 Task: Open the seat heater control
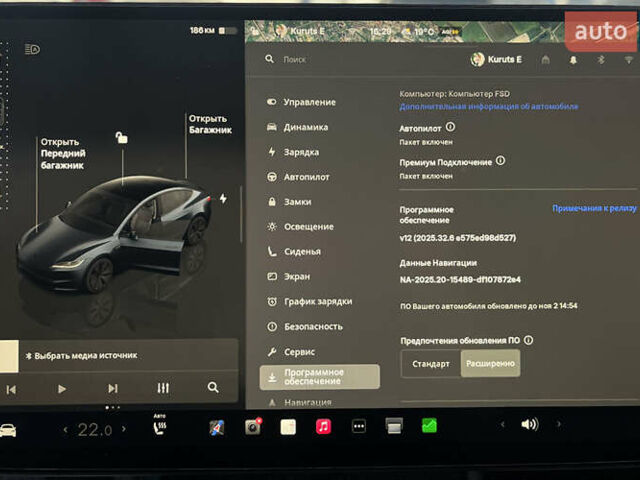pos(159,428)
